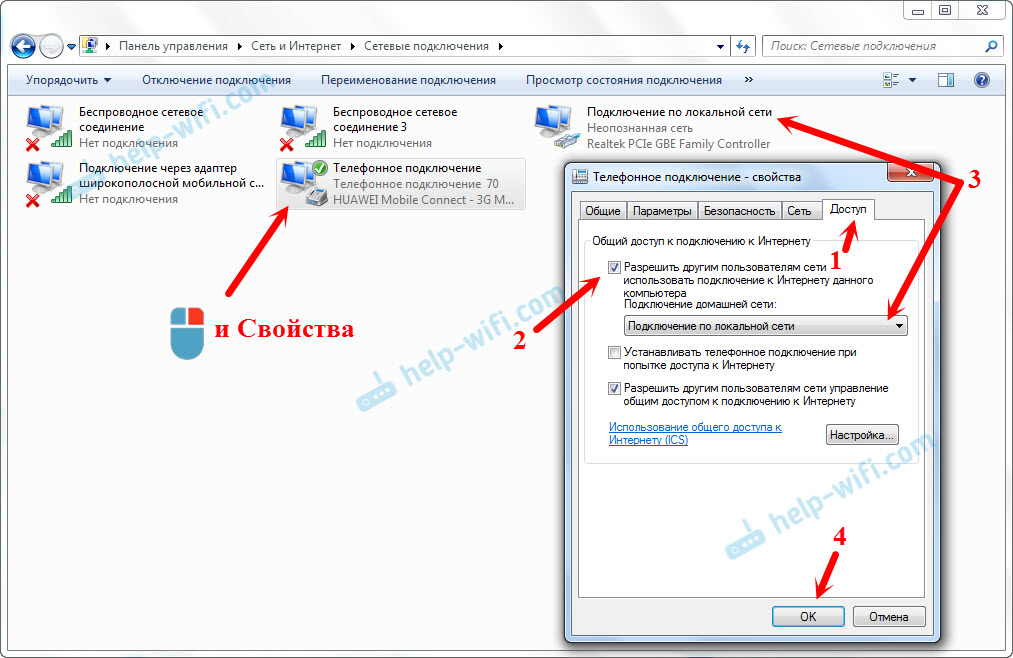Confirm dialog with OK button
Screen dimensions: 1013x658
click(808, 617)
